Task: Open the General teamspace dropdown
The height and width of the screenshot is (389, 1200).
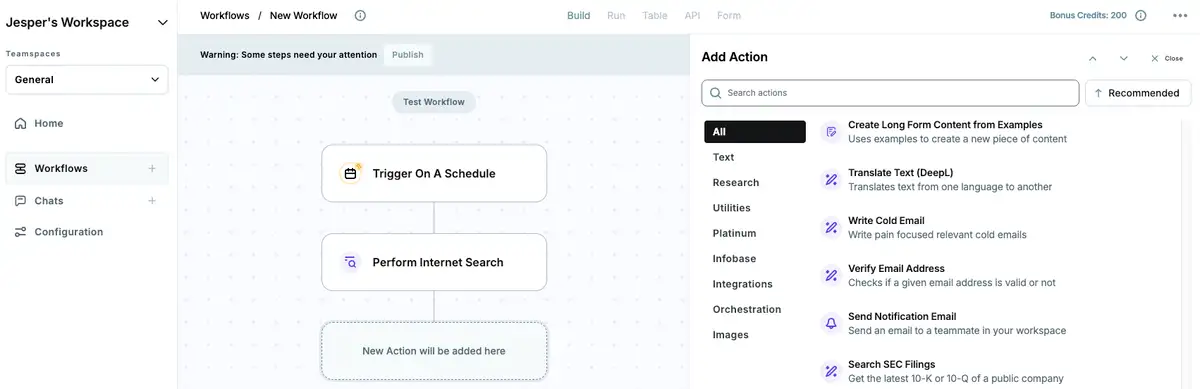Action: click(x=87, y=79)
